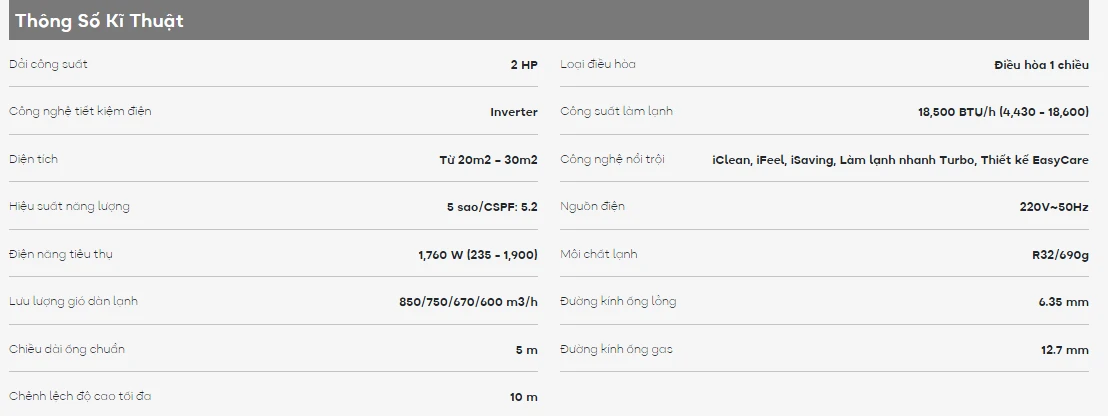Select the "R32/690g" refrigerant value
1108x416 pixels.
(x=1060, y=255)
